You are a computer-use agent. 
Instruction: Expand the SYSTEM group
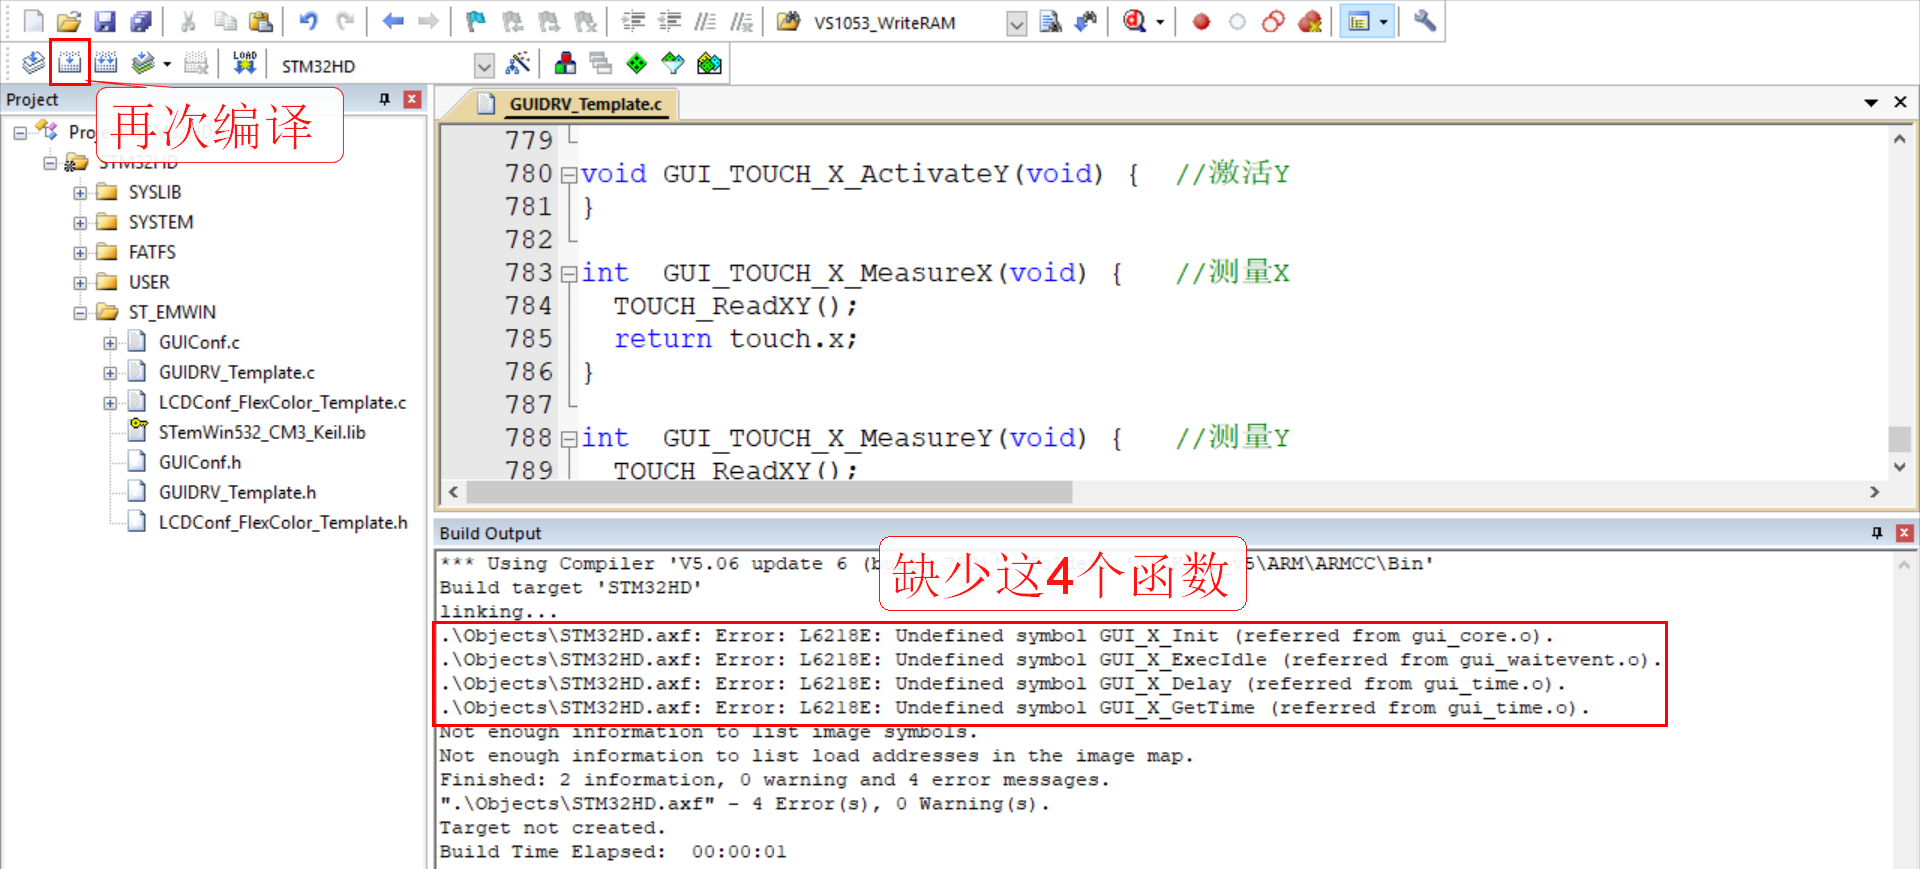coord(80,223)
